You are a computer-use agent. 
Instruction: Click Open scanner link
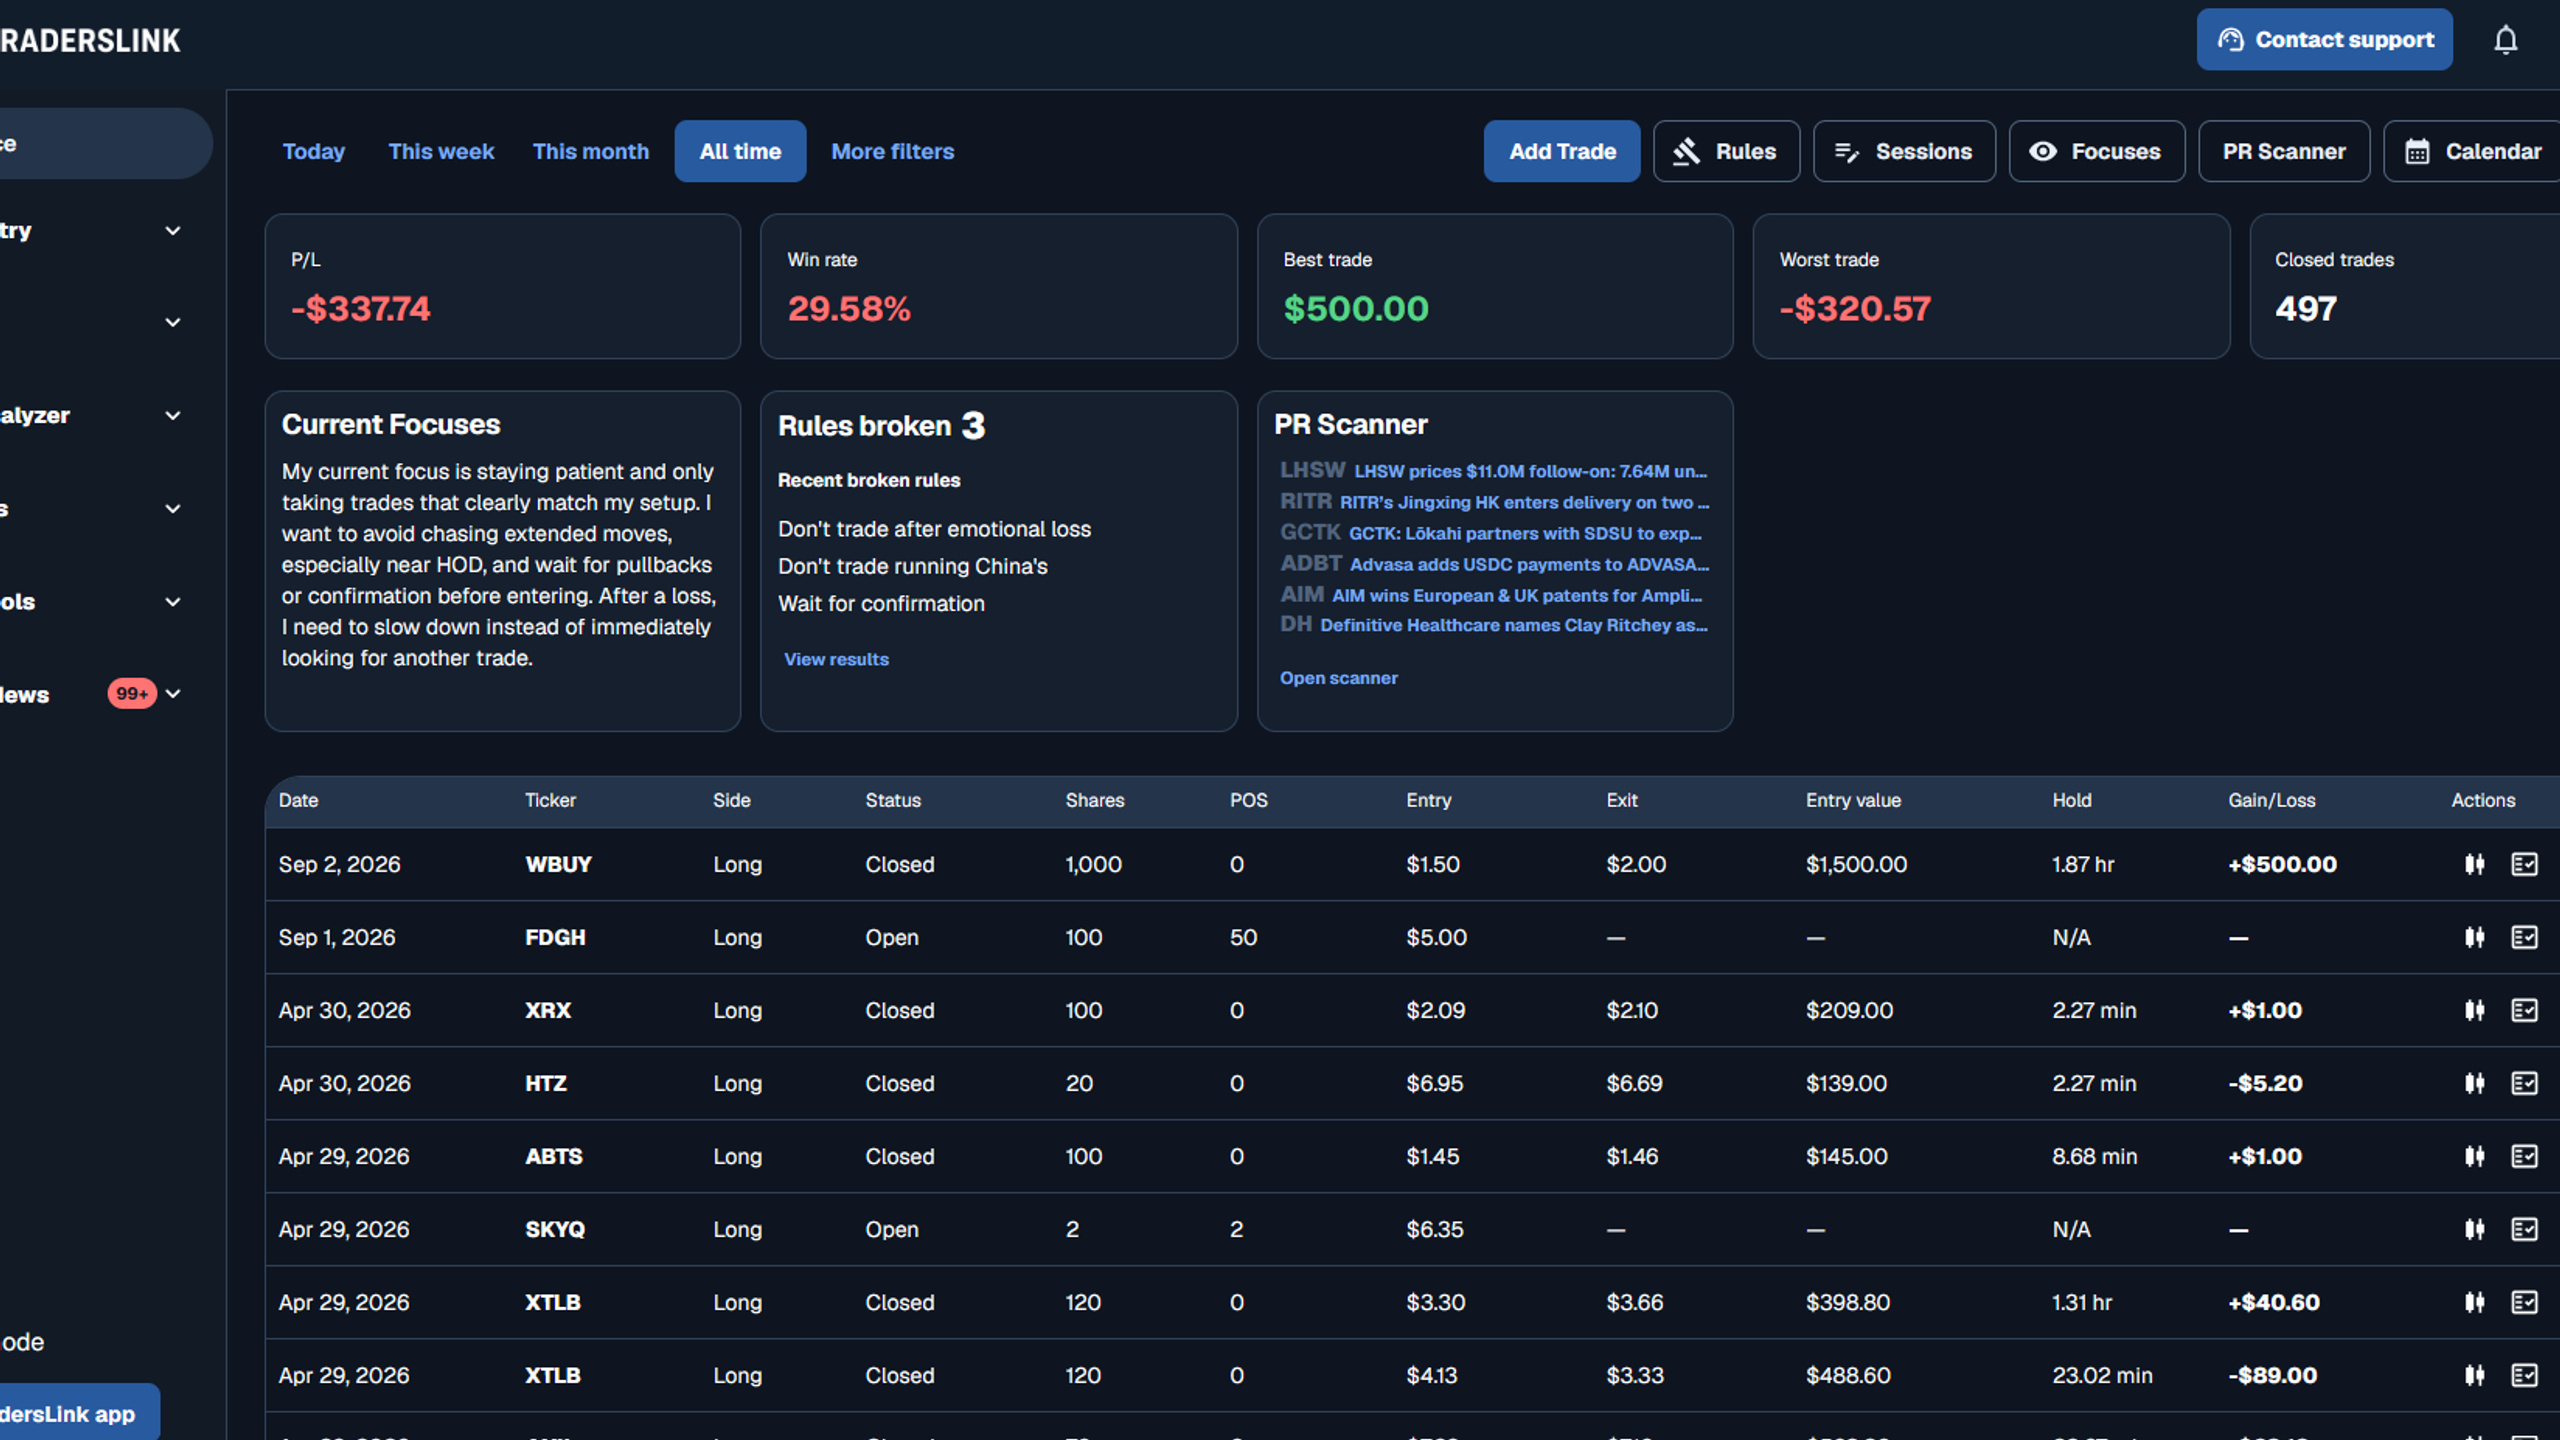1338,678
